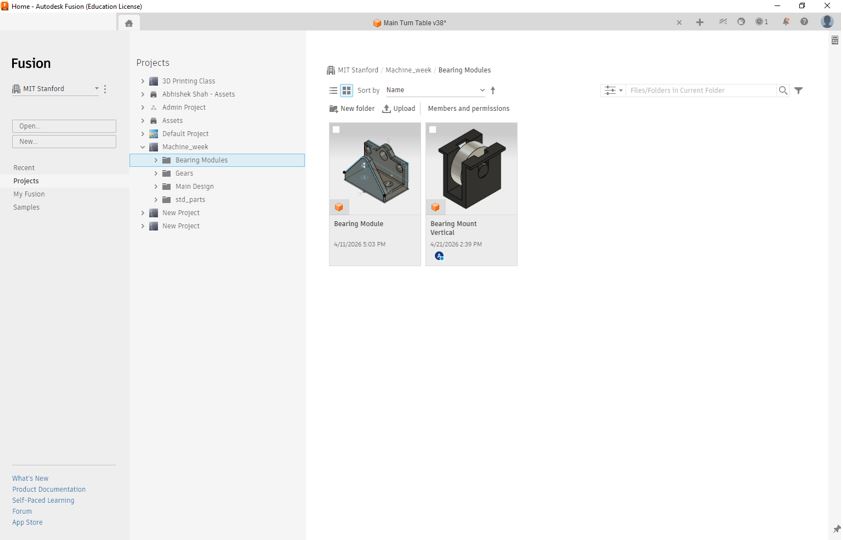The height and width of the screenshot is (540, 843).
Task: Collapse the Machine_week project
Action: pos(142,147)
